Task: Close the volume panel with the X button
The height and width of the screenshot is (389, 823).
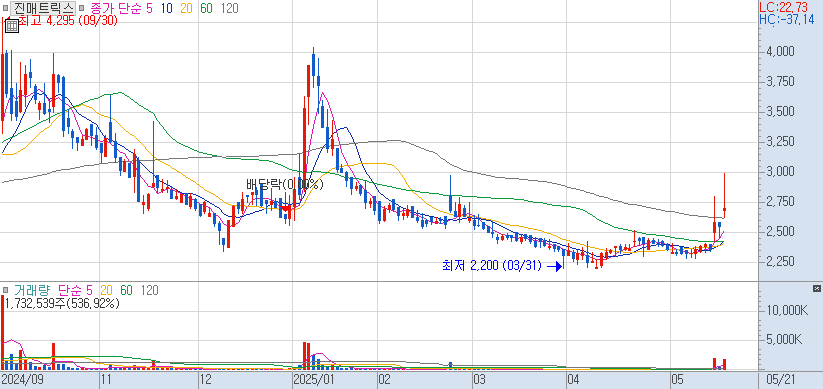Action: [816, 289]
